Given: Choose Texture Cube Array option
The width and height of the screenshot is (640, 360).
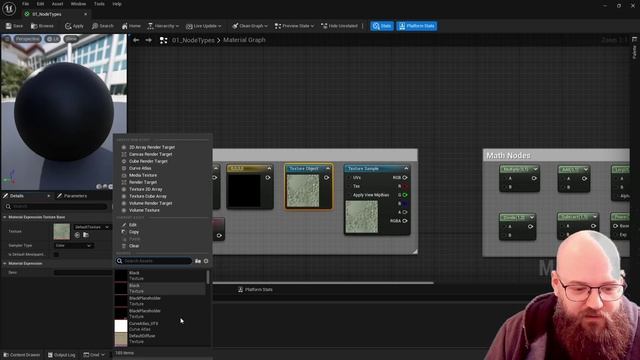Looking at the screenshot, I should [x=148, y=196].
